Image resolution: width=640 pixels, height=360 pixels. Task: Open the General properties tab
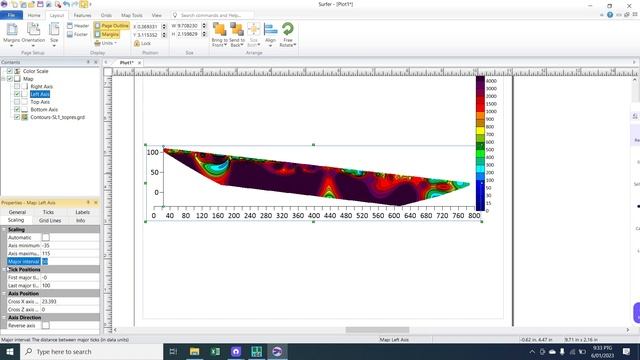tap(17, 212)
